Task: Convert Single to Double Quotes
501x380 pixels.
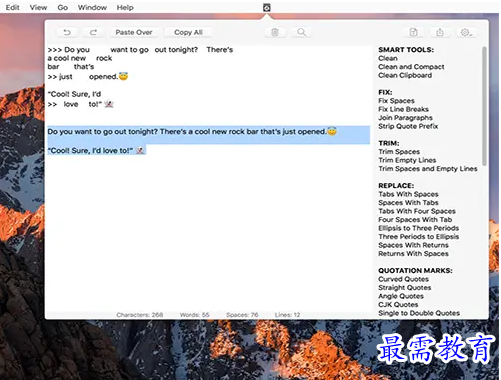Action: pos(419,313)
